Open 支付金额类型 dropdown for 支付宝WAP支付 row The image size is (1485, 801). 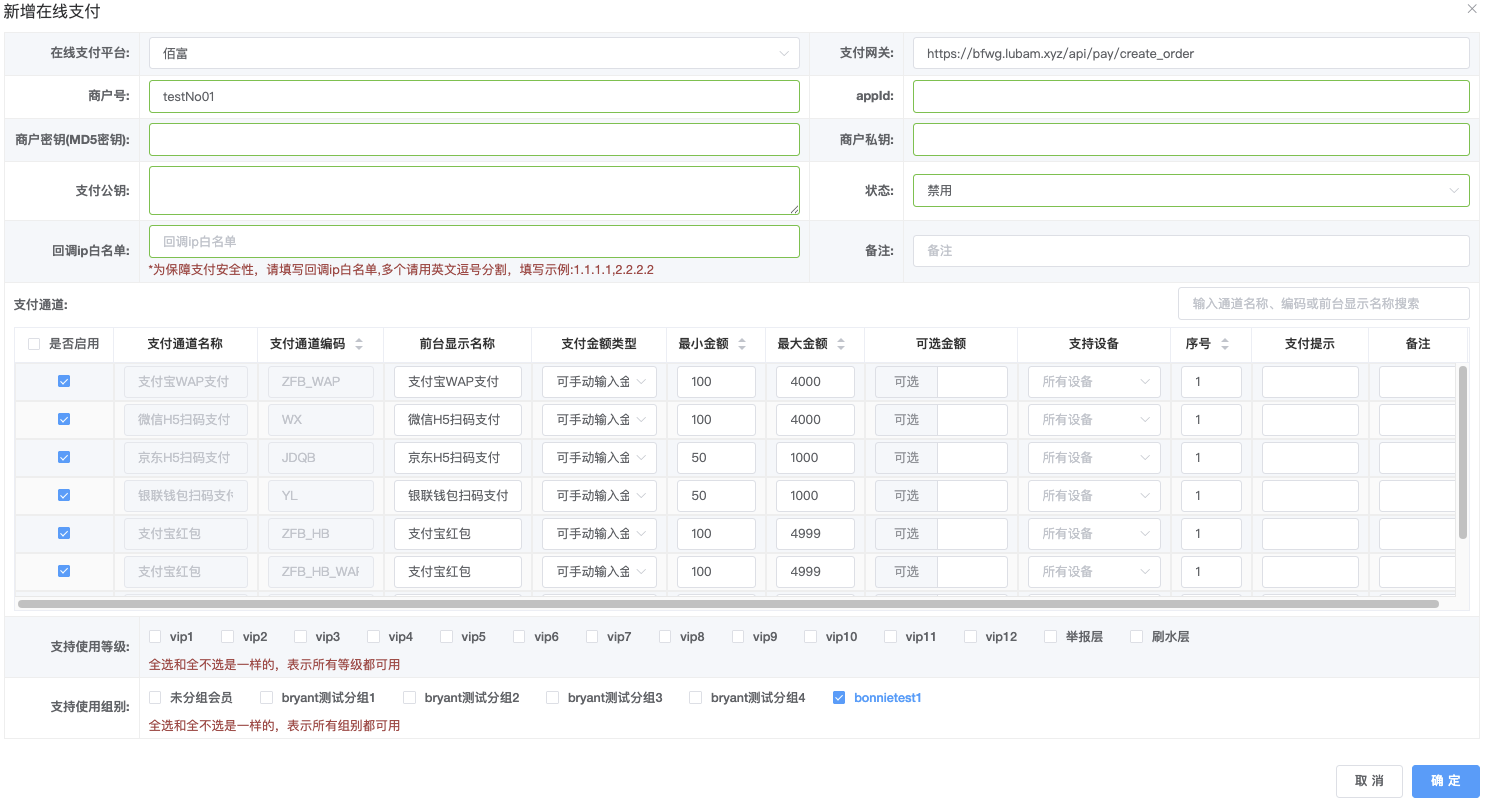point(600,382)
